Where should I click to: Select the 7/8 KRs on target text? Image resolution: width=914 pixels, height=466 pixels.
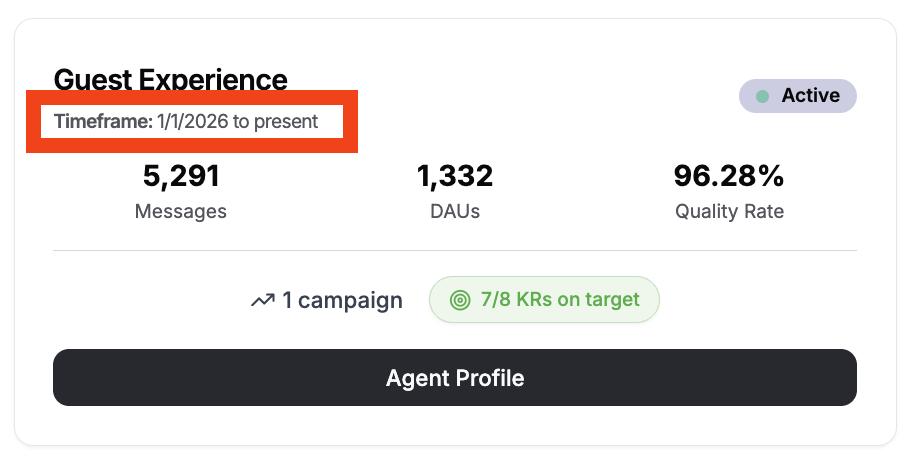559,300
